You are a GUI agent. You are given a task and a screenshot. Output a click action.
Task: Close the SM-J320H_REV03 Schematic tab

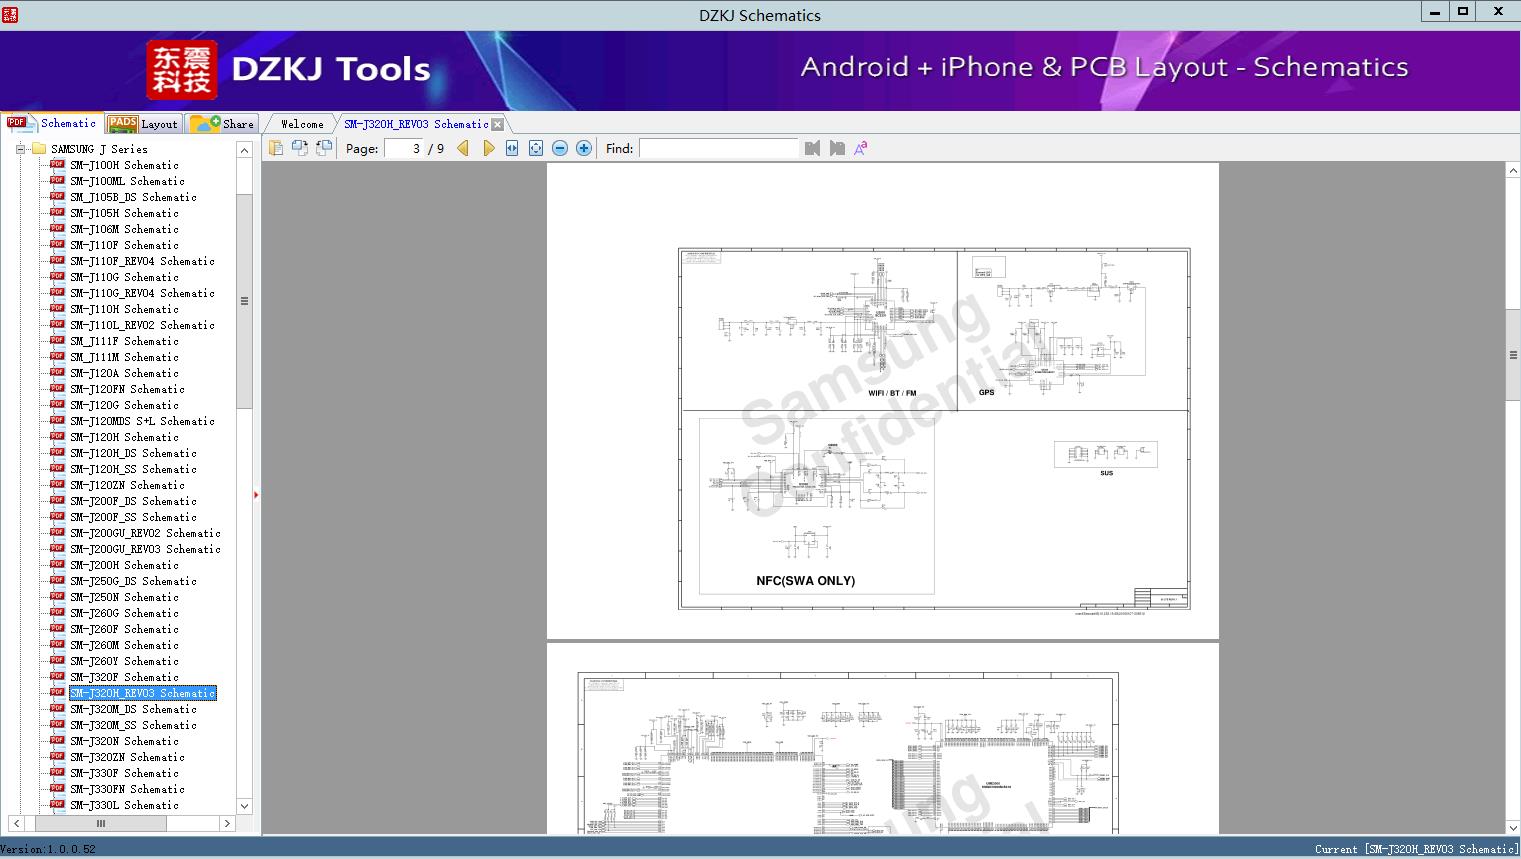[x=498, y=124]
